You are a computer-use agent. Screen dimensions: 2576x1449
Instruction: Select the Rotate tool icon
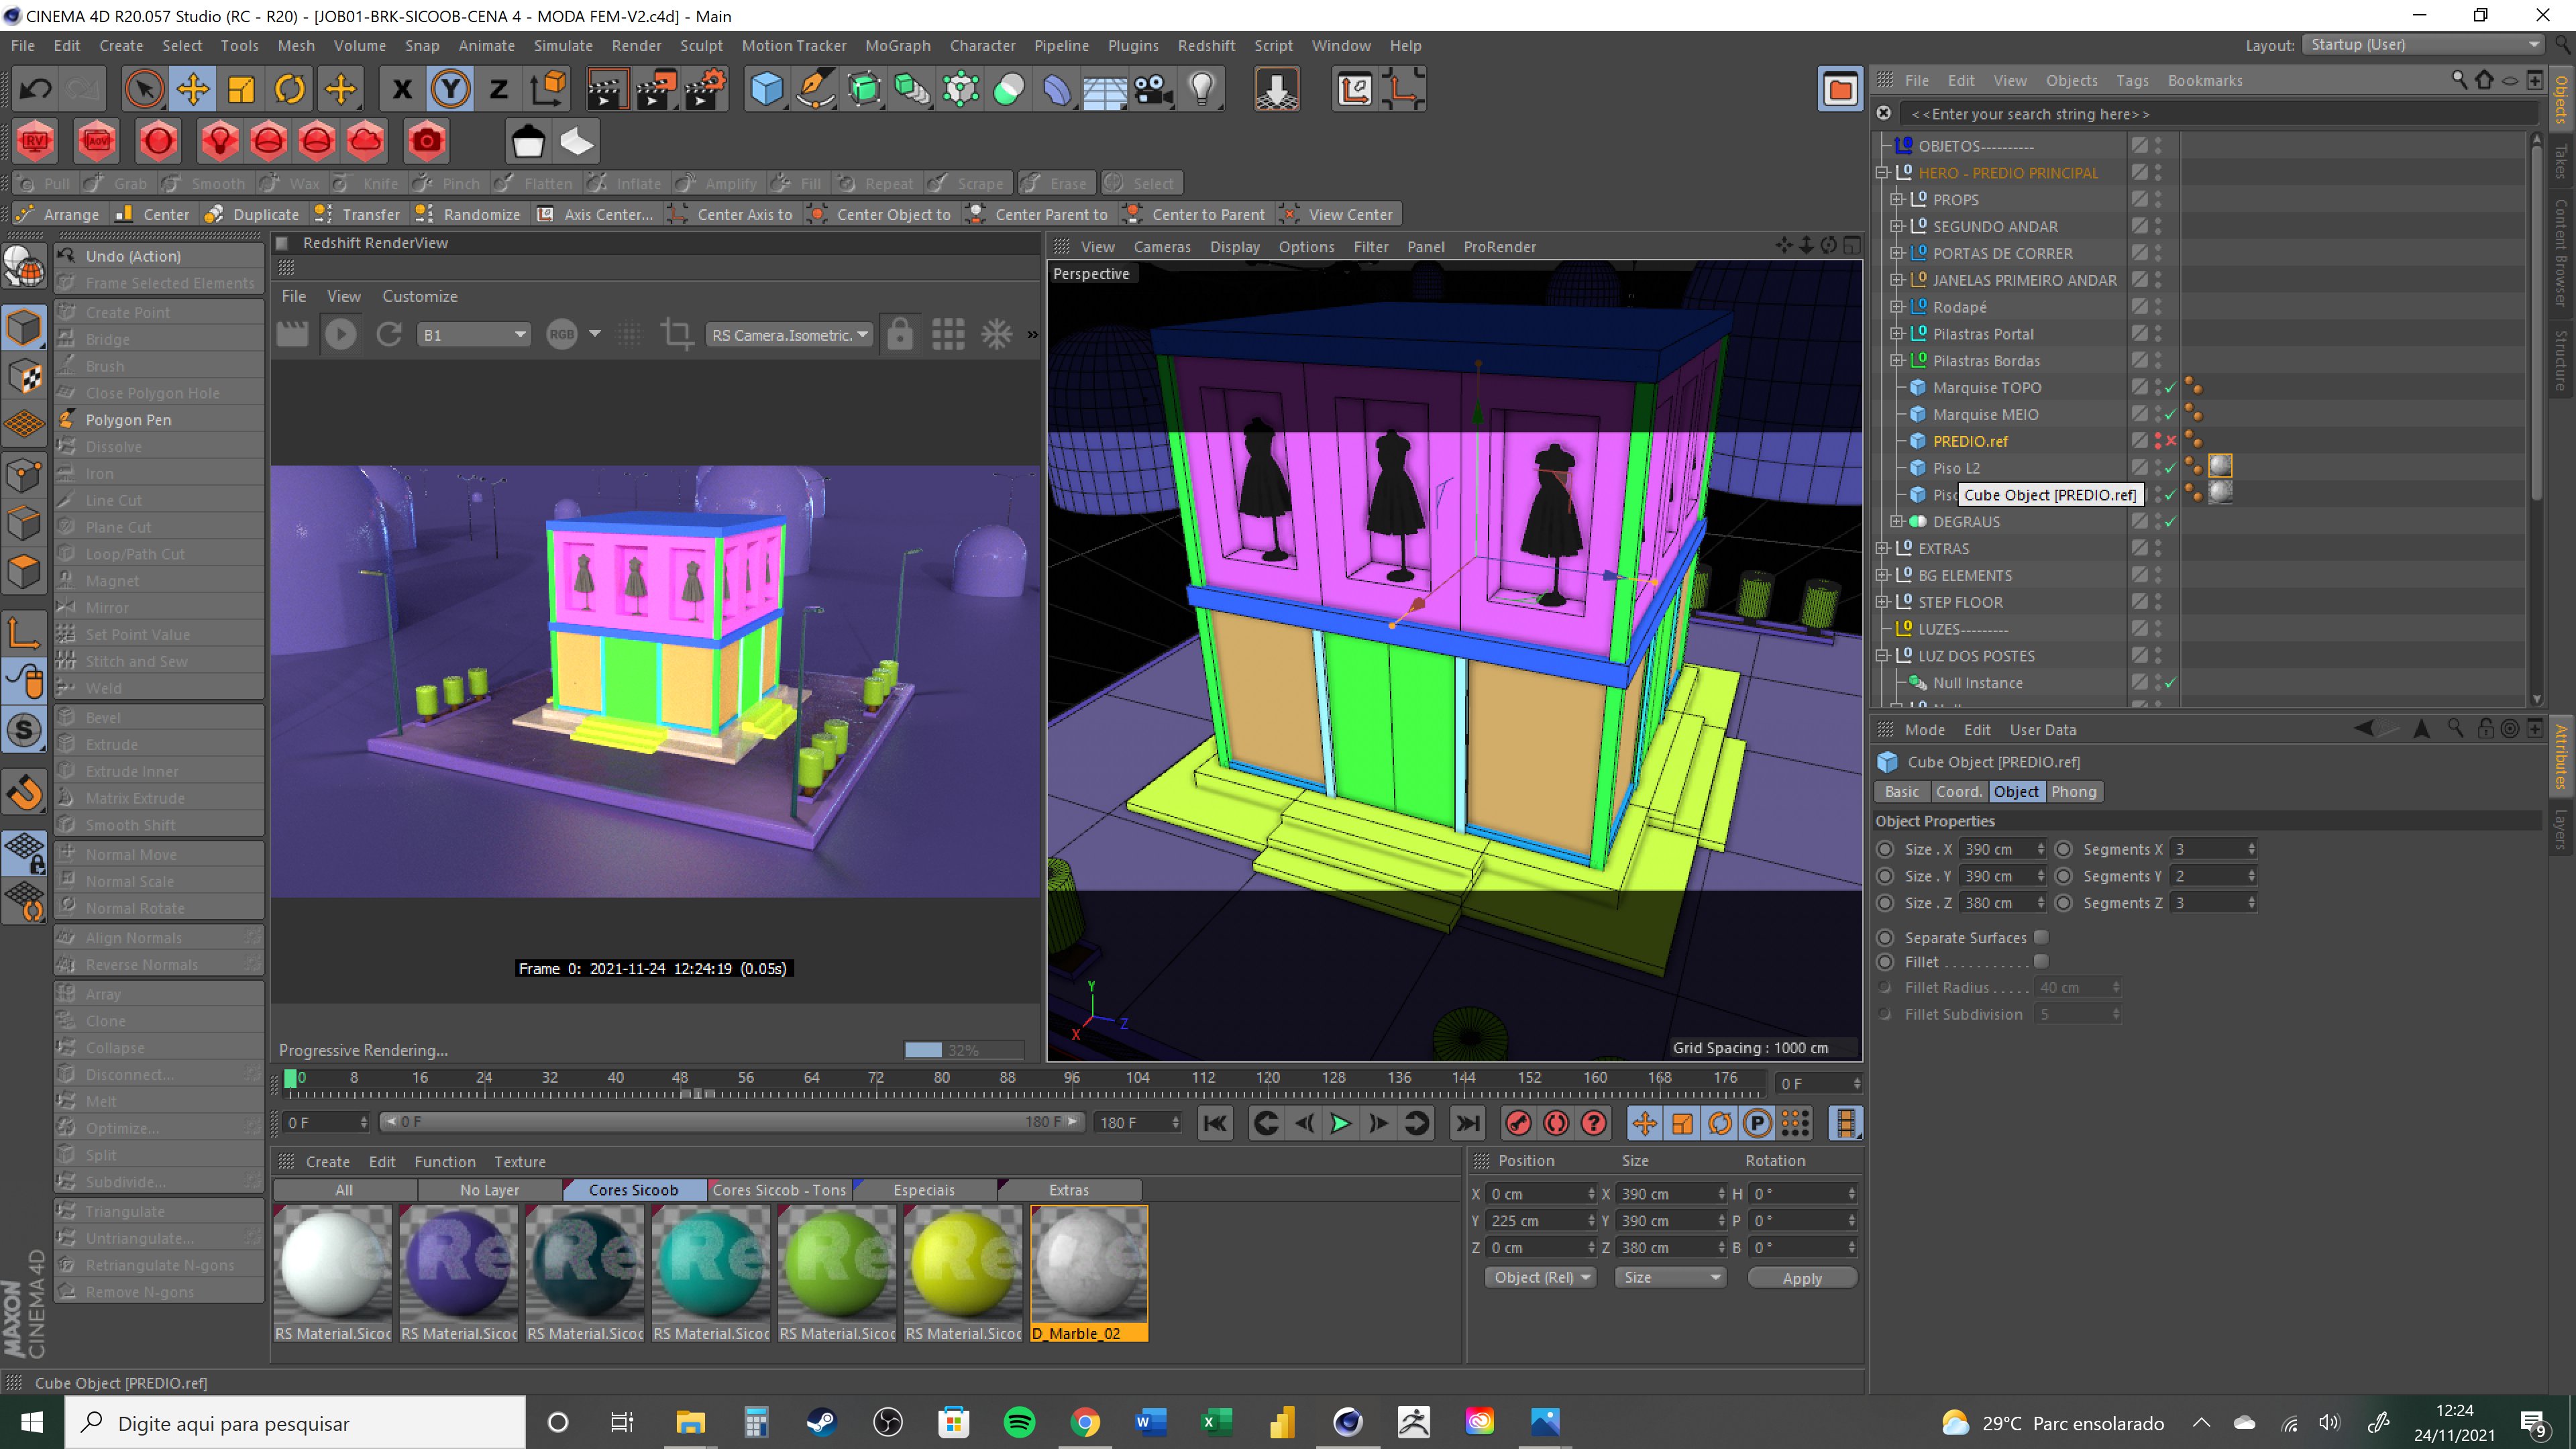tap(290, 90)
